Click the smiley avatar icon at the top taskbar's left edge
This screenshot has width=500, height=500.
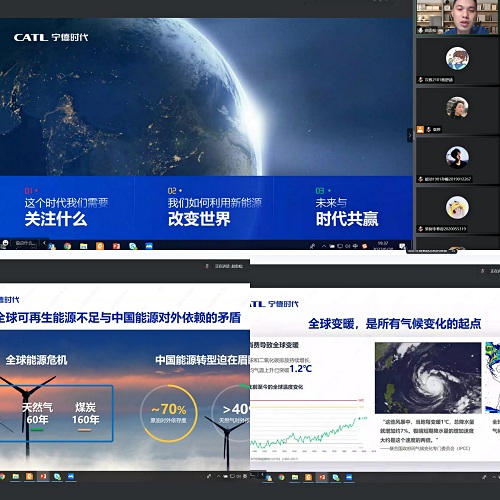tap(5, 243)
